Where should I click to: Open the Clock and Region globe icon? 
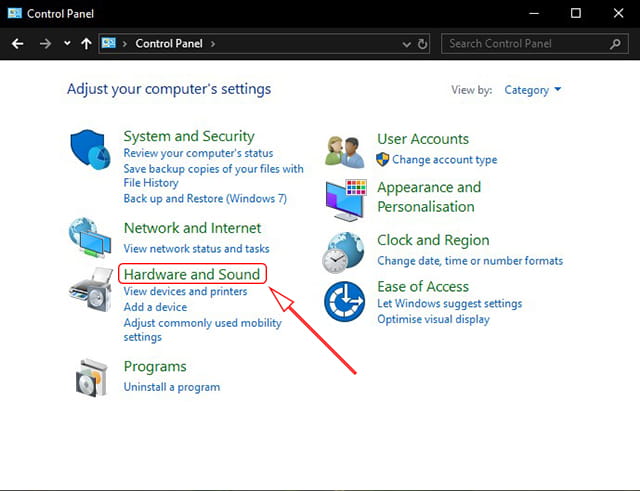pos(343,253)
